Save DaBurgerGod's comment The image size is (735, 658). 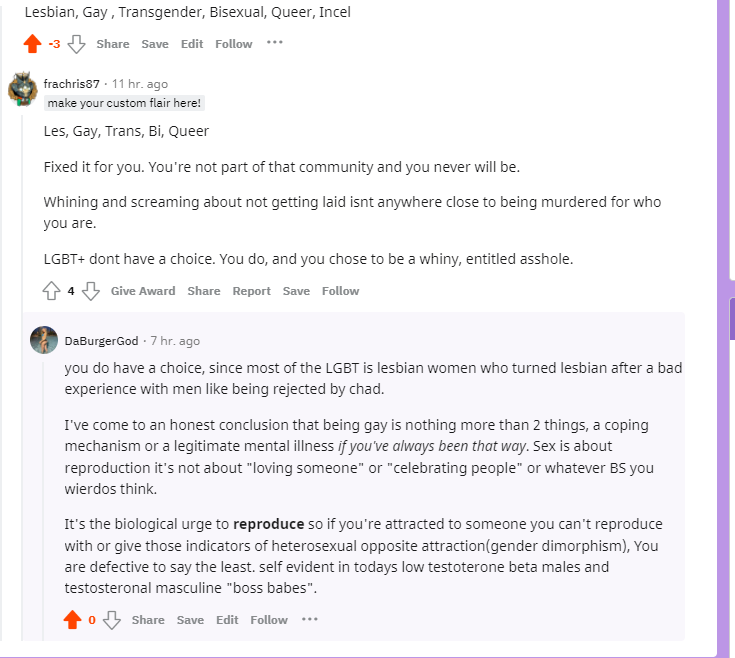click(190, 620)
